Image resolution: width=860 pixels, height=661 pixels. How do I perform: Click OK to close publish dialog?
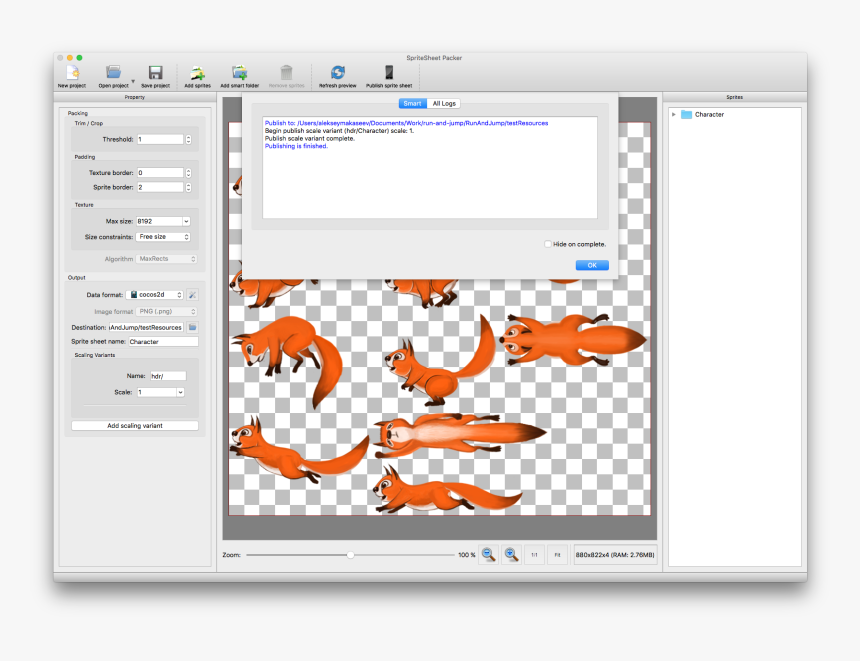591,265
